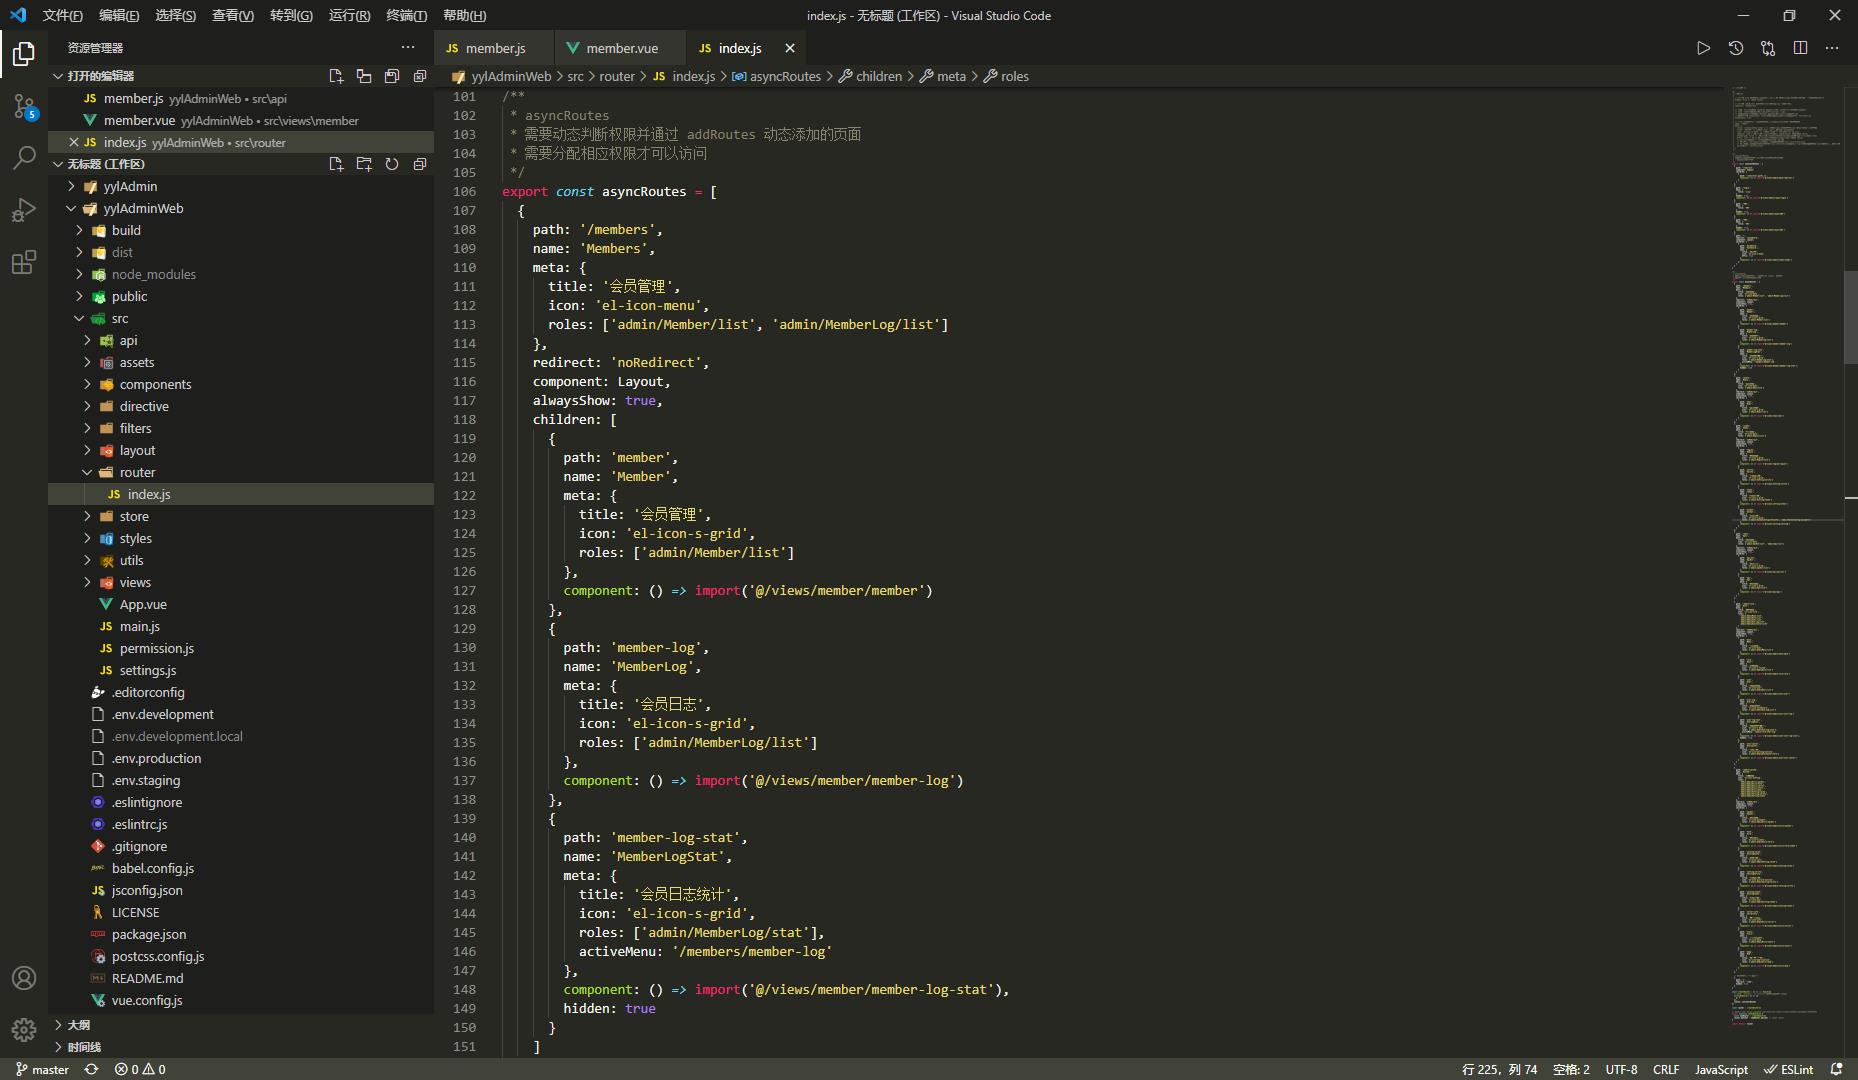Open the Manage gear icon
Viewport: 1858px width, 1080px height.
pyautogui.click(x=24, y=1029)
